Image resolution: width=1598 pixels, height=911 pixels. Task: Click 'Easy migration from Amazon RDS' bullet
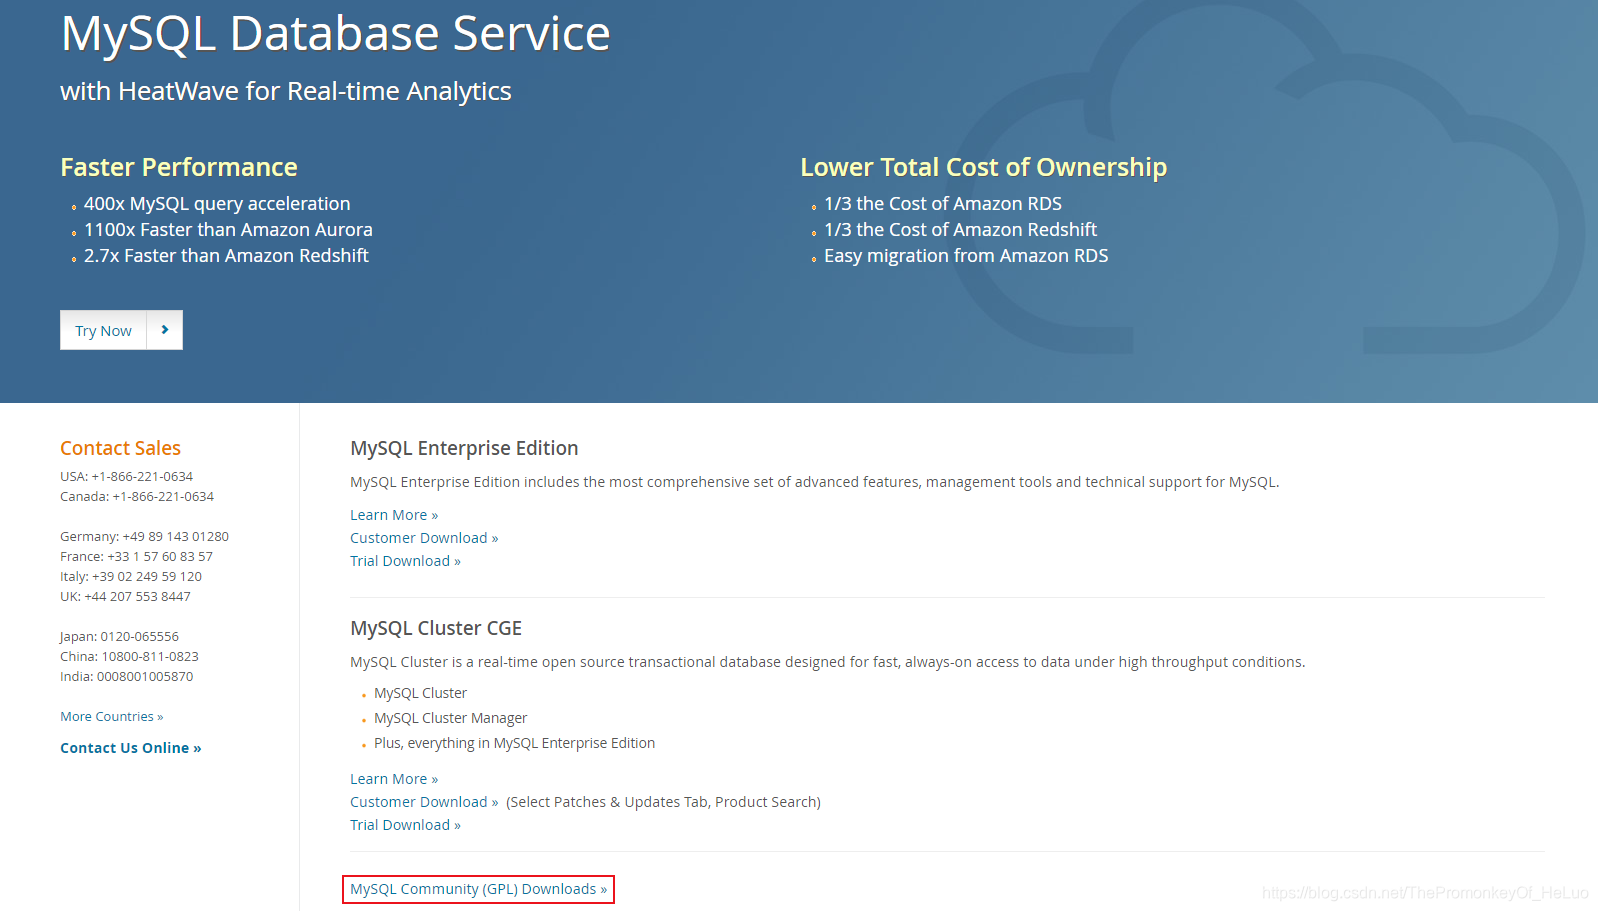966,256
